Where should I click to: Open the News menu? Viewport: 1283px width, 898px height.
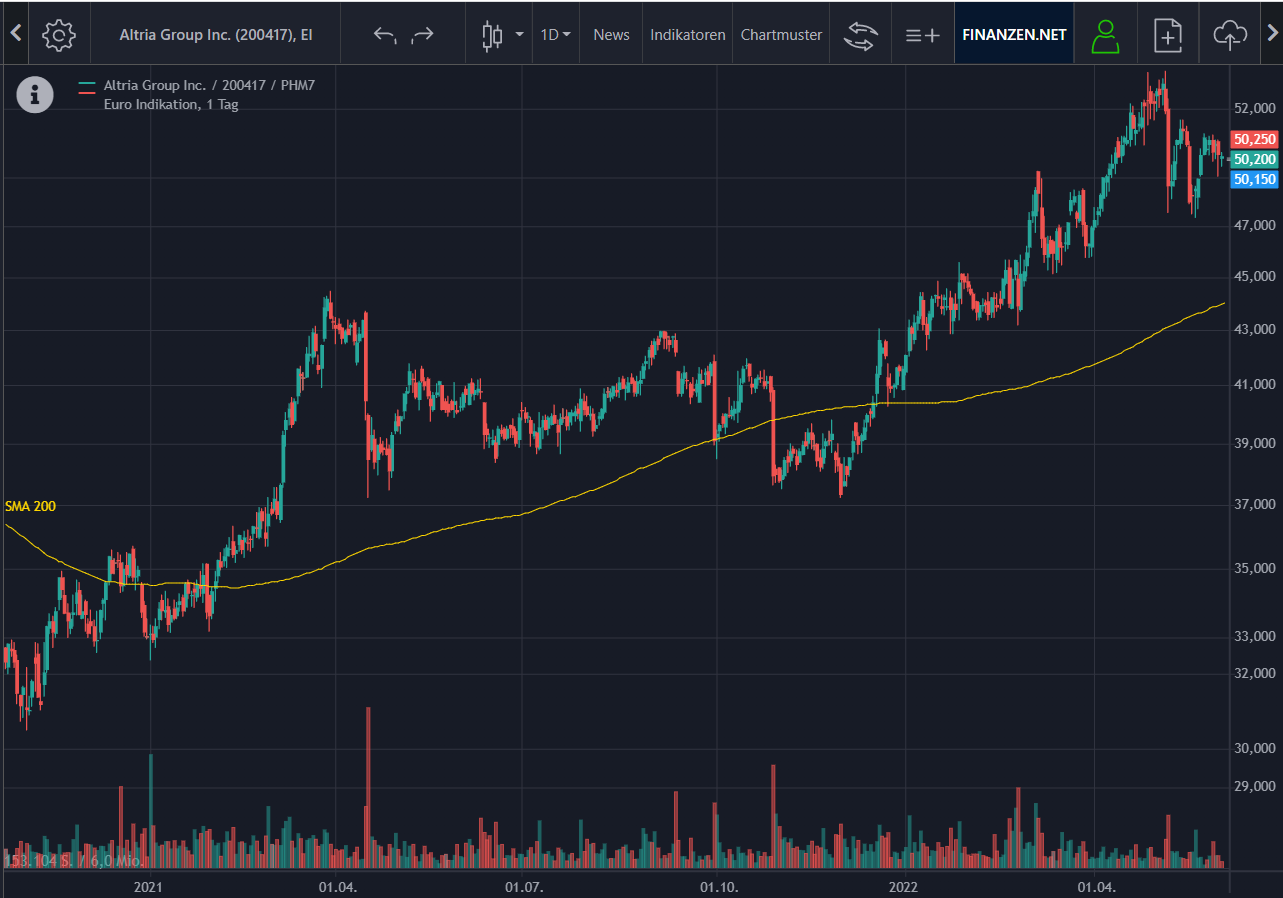611,34
